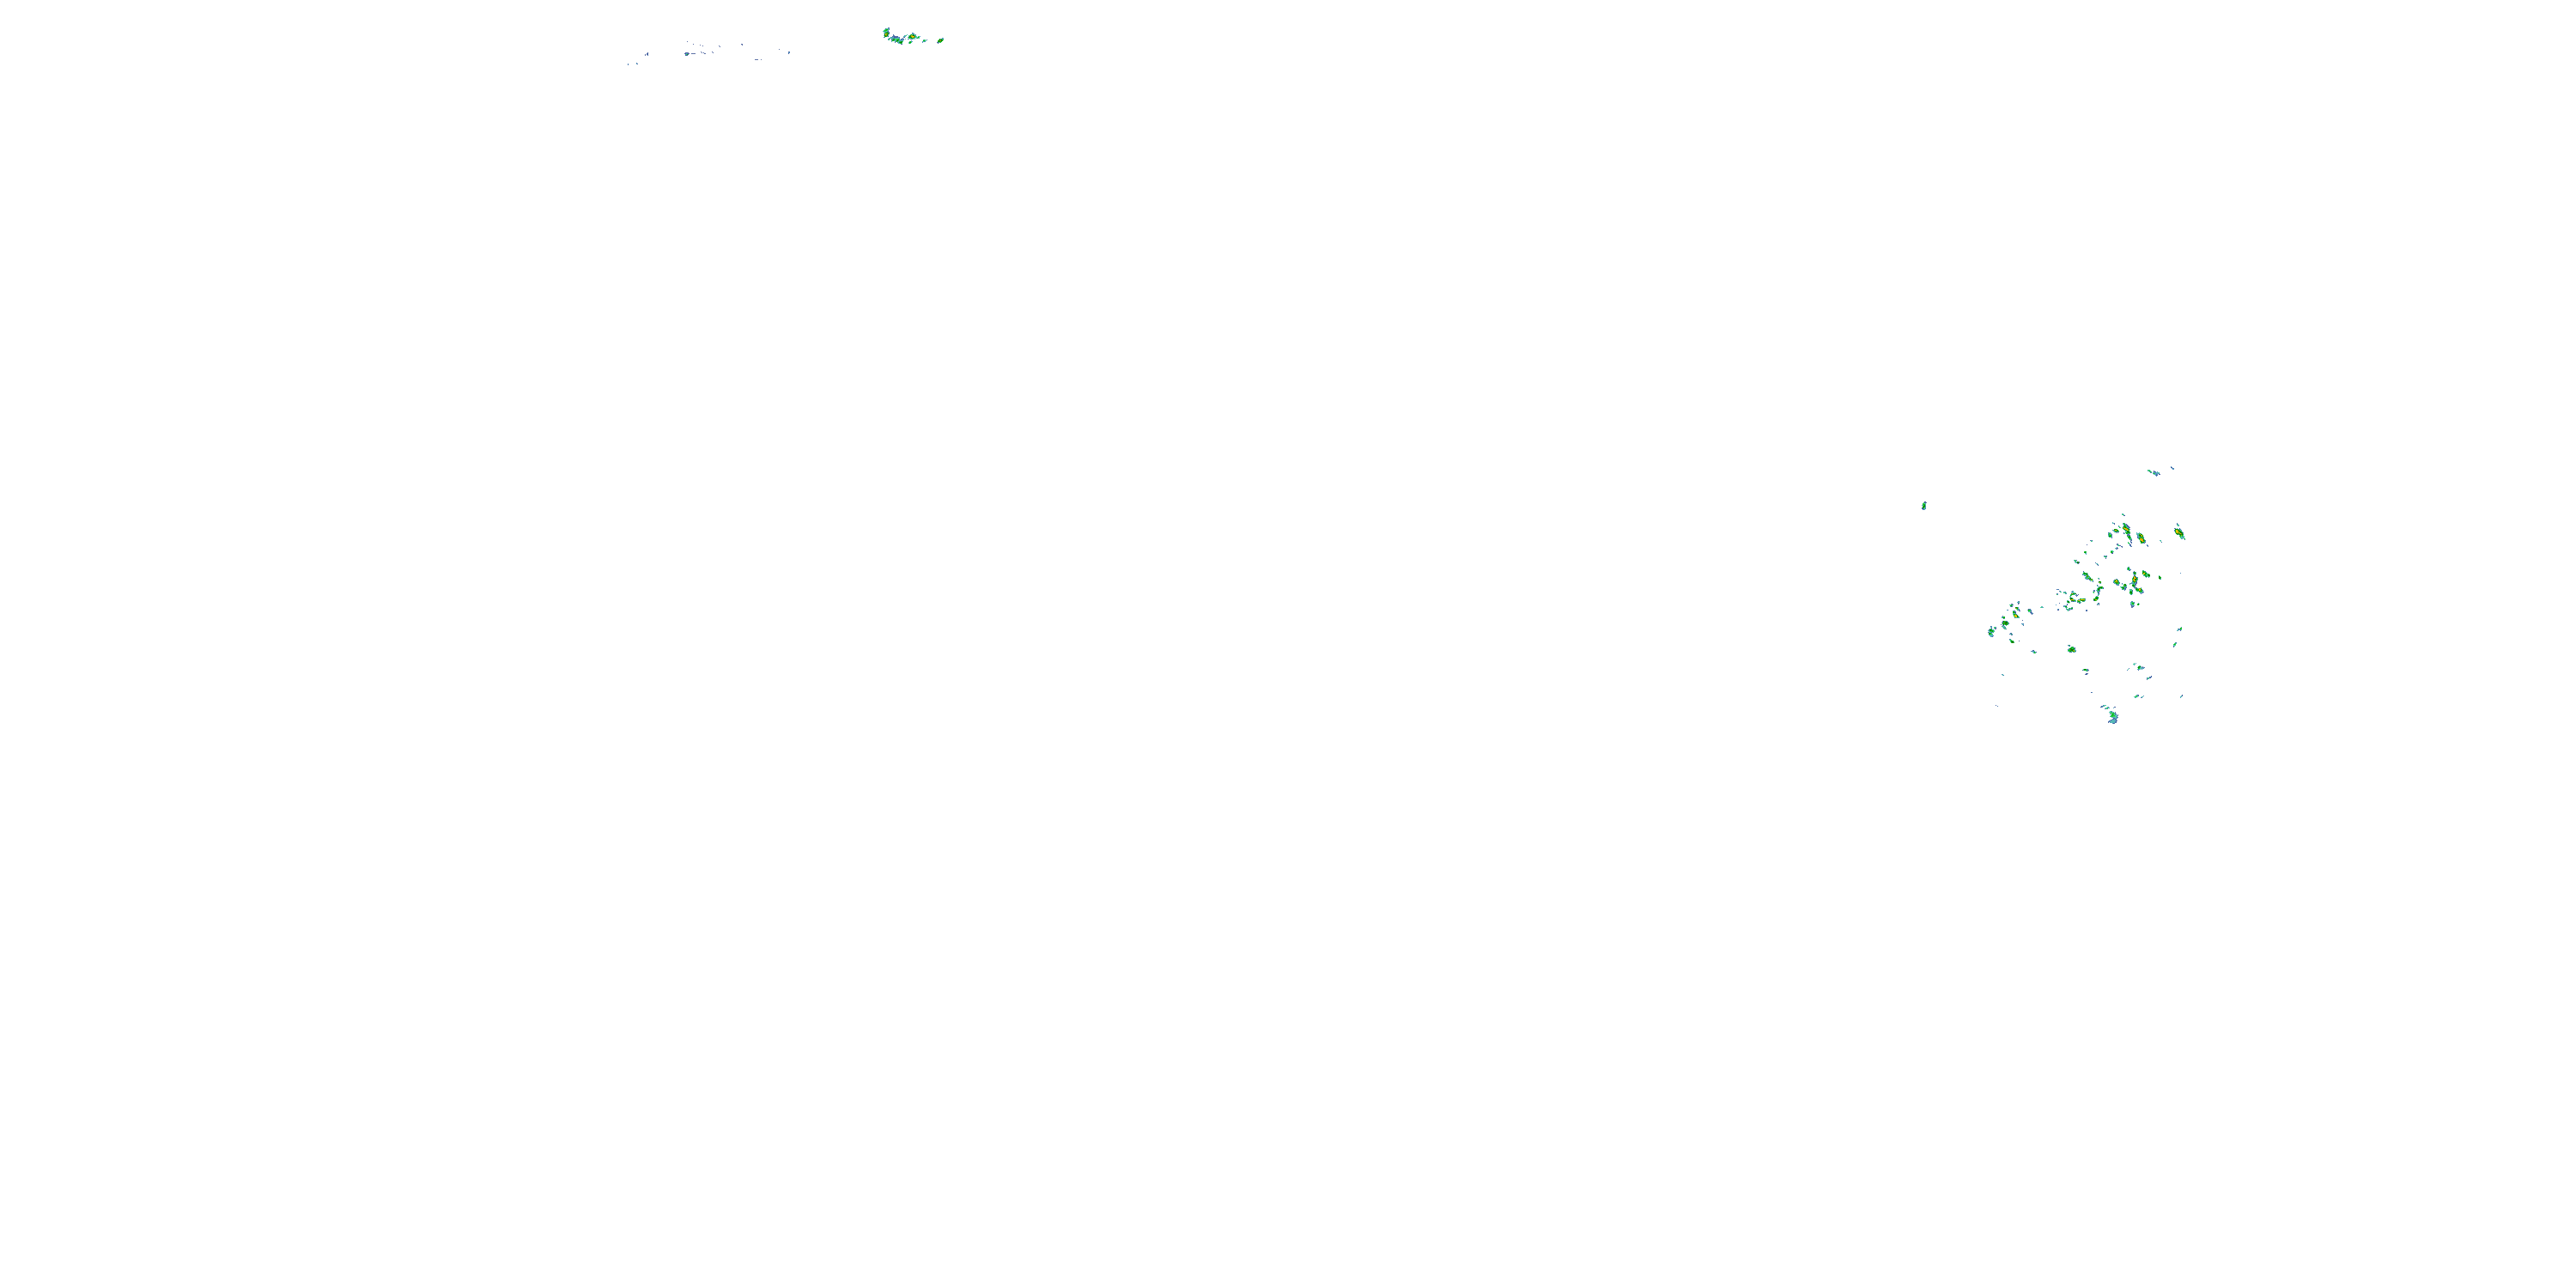Image resolution: width=2576 pixels, height=1288 pixels.
Task: Click the tiny green echo pair above bottom-most echo
Action: (x=2106, y=708)
